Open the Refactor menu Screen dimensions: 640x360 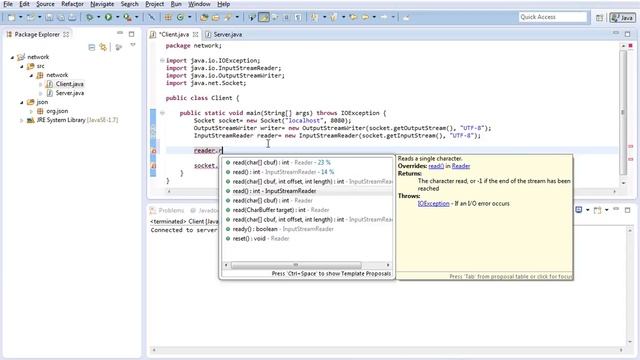72,4
